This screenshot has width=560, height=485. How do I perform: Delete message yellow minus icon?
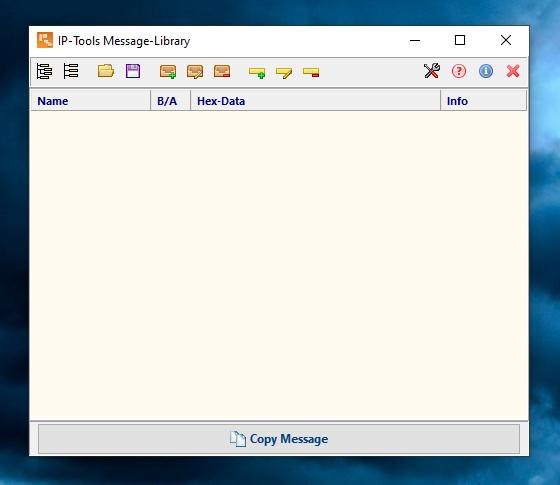pyautogui.click(x=311, y=72)
